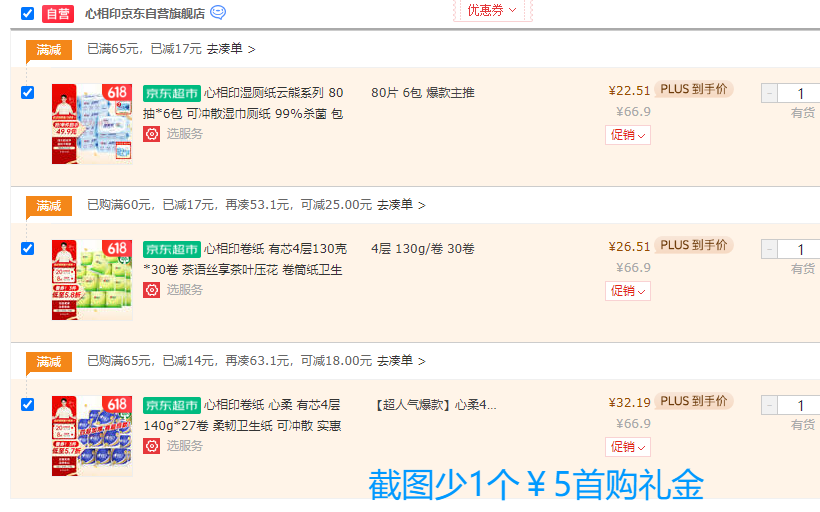Open 心相印湿厕纸云熊系列 product title

pyautogui.click(x=243, y=103)
